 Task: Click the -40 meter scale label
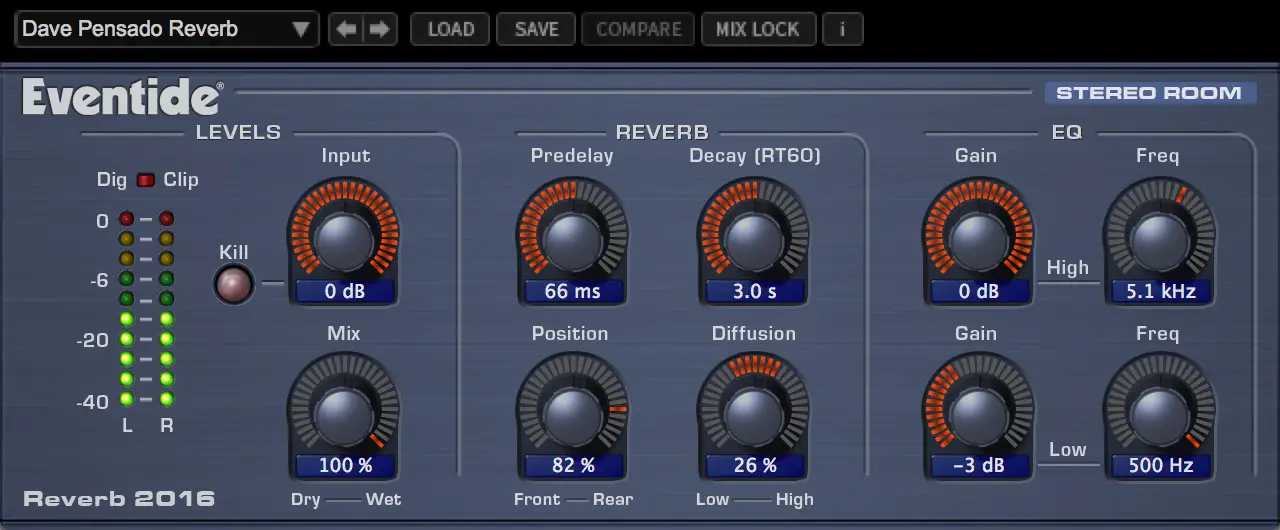click(x=92, y=402)
